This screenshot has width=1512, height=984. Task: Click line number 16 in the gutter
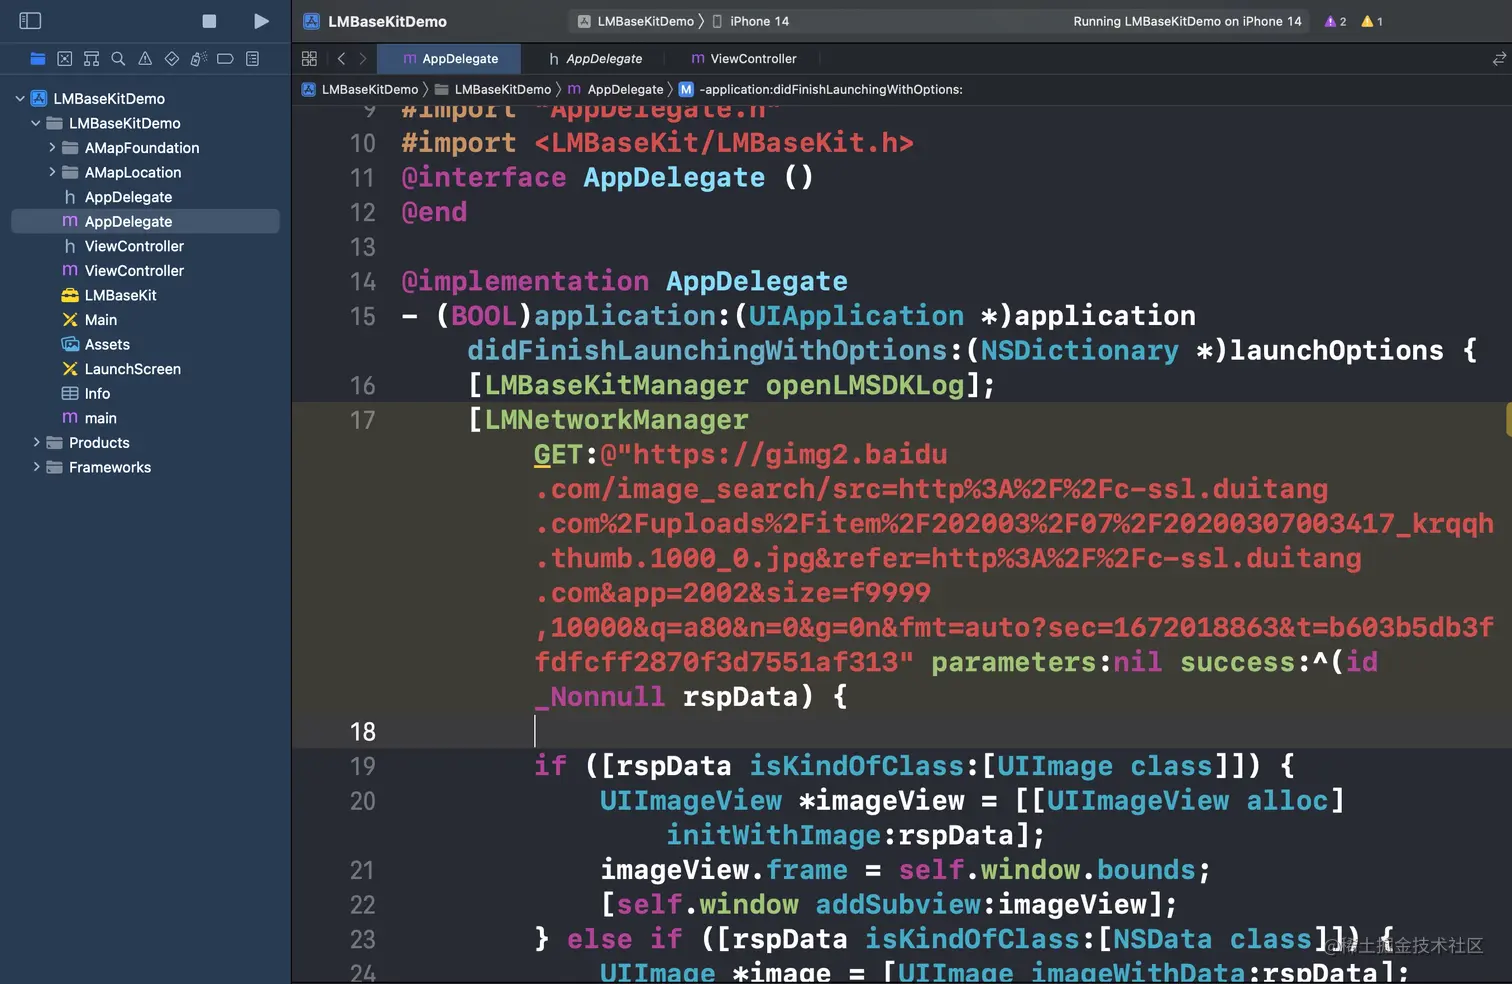click(362, 386)
